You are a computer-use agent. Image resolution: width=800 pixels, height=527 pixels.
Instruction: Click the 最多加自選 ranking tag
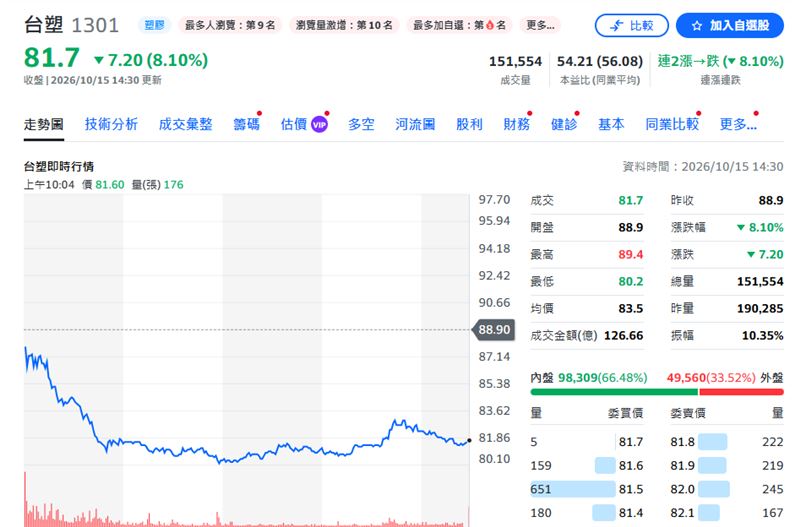pos(459,25)
